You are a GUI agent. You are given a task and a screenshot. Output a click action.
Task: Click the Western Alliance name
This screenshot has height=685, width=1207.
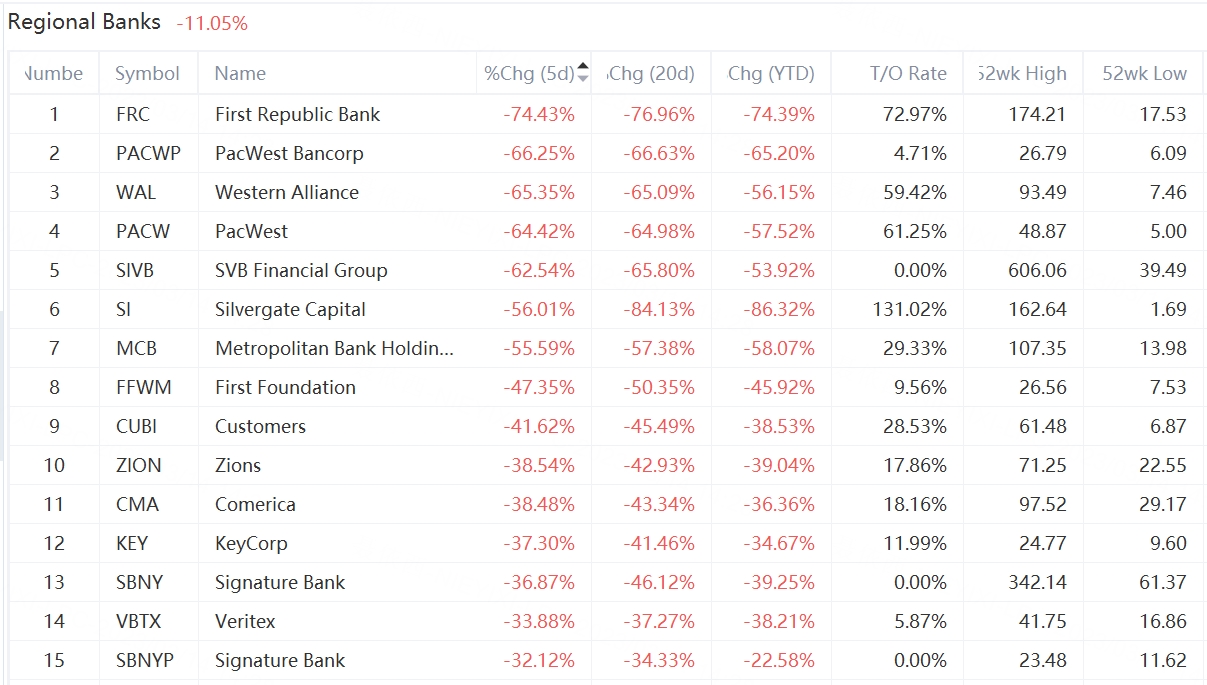click(x=286, y=192)
